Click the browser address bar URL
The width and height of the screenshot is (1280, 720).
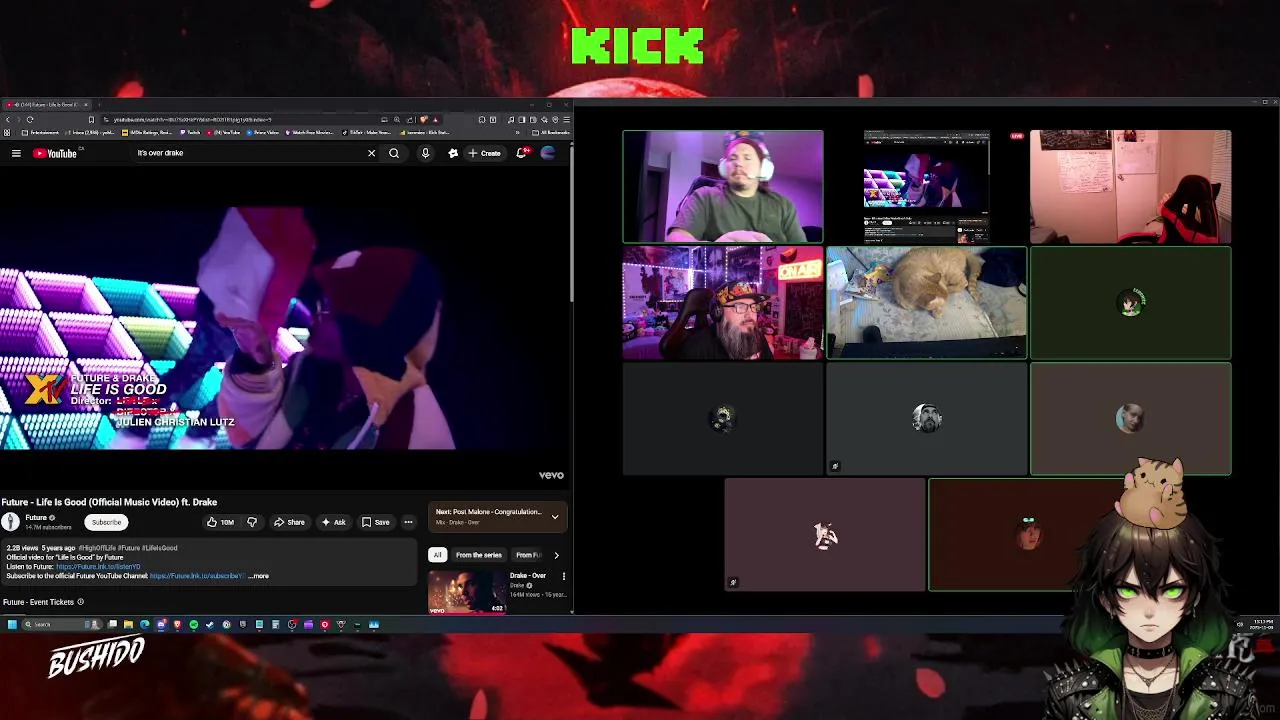coord(192,119)
